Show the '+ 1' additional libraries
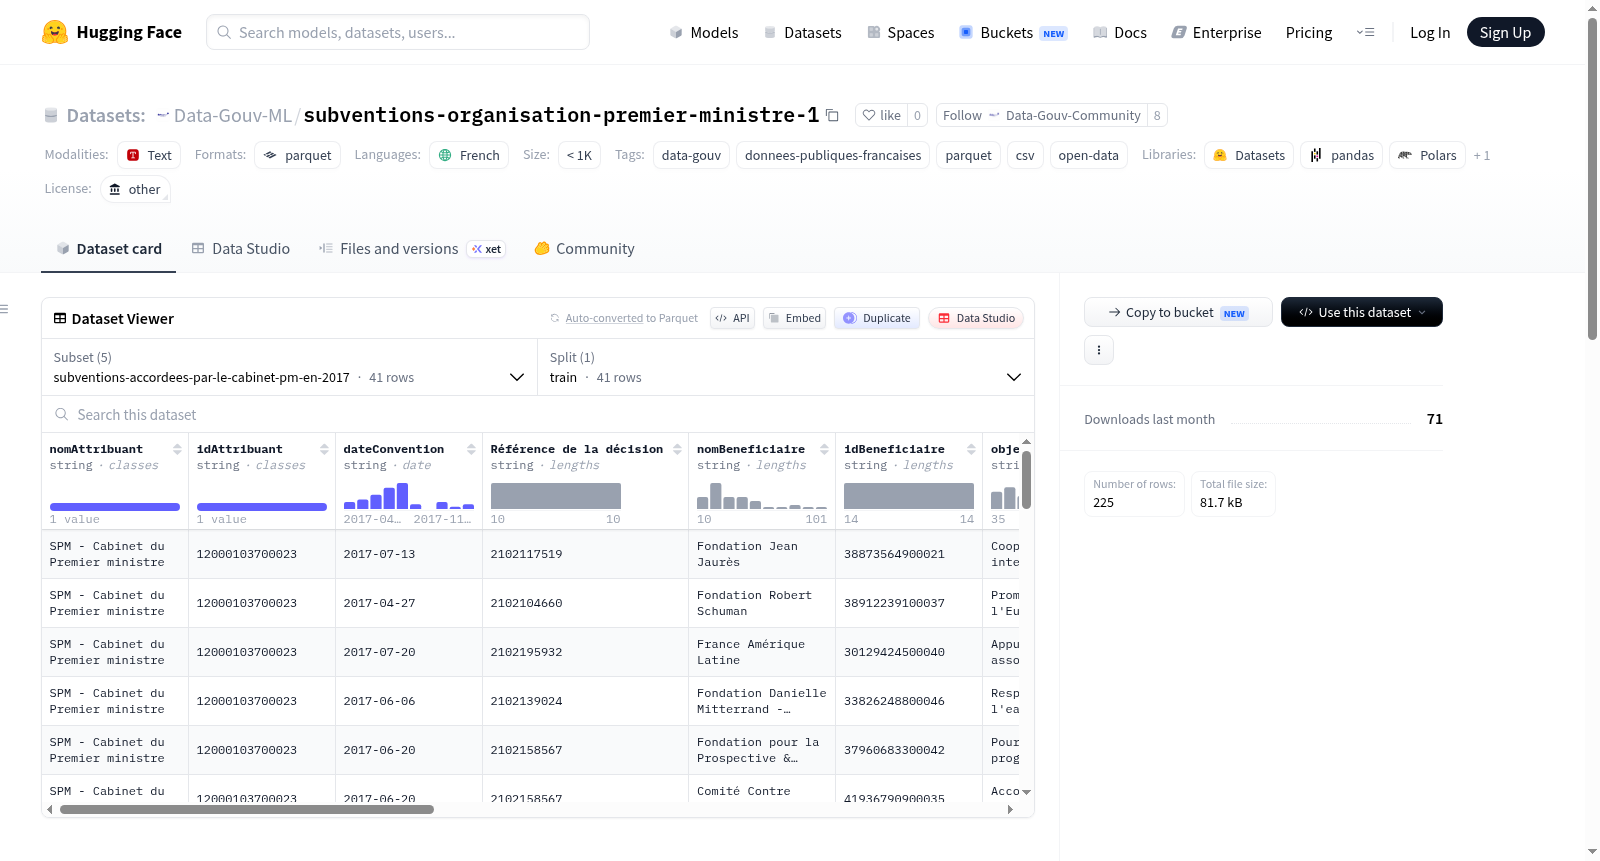The width and height of the screenshot is (1600, 861). point(1482,155)
